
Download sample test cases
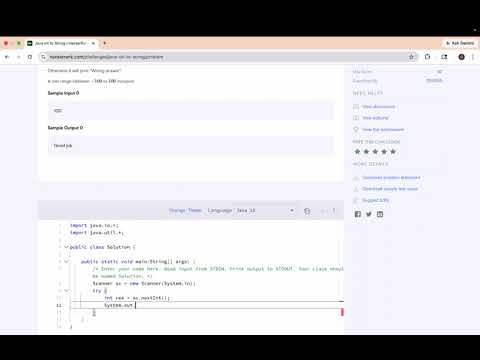[x=390, y=189]
